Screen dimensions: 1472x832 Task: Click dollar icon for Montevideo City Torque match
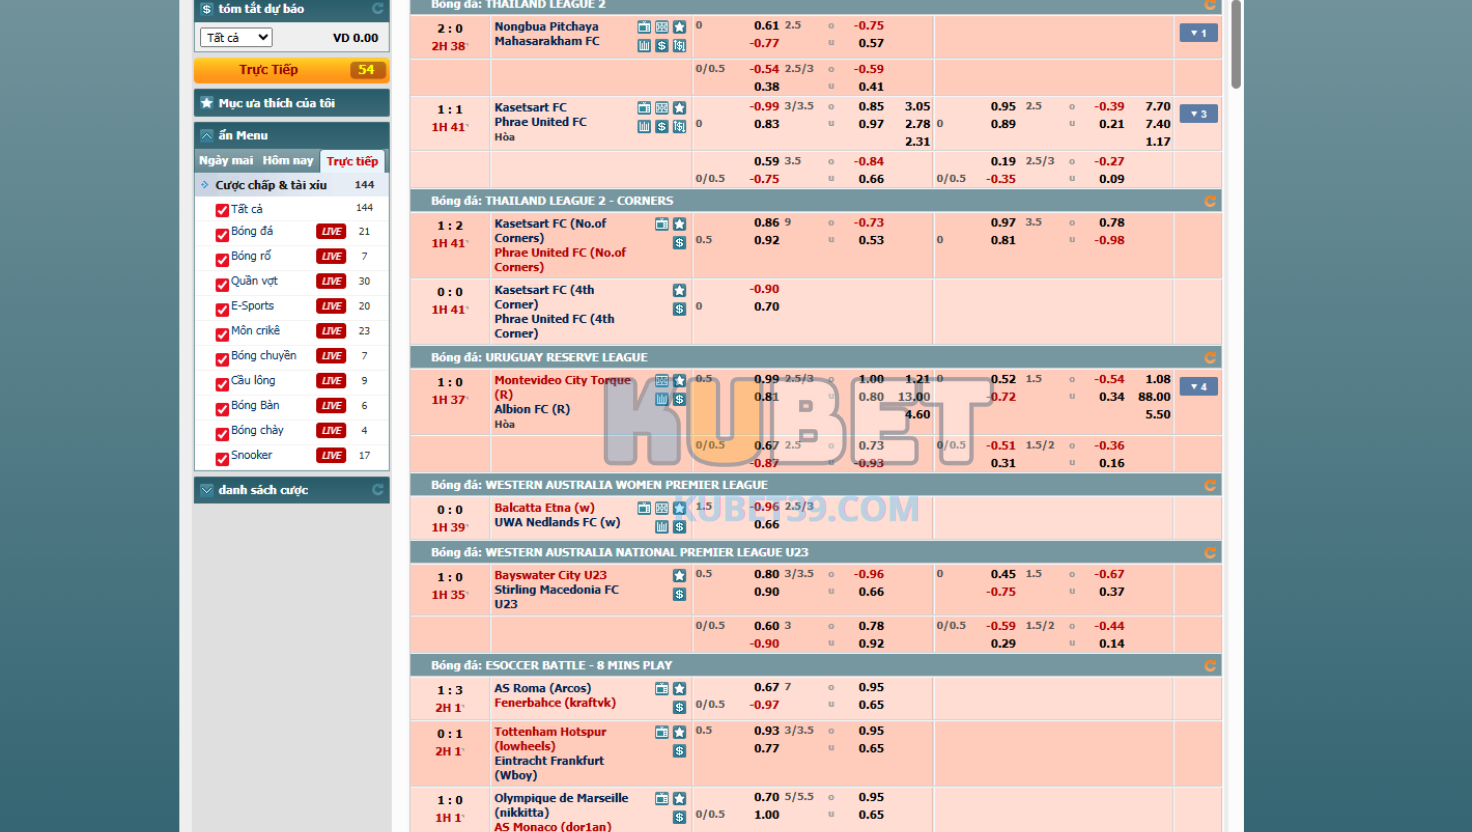(x=679, y=399)
